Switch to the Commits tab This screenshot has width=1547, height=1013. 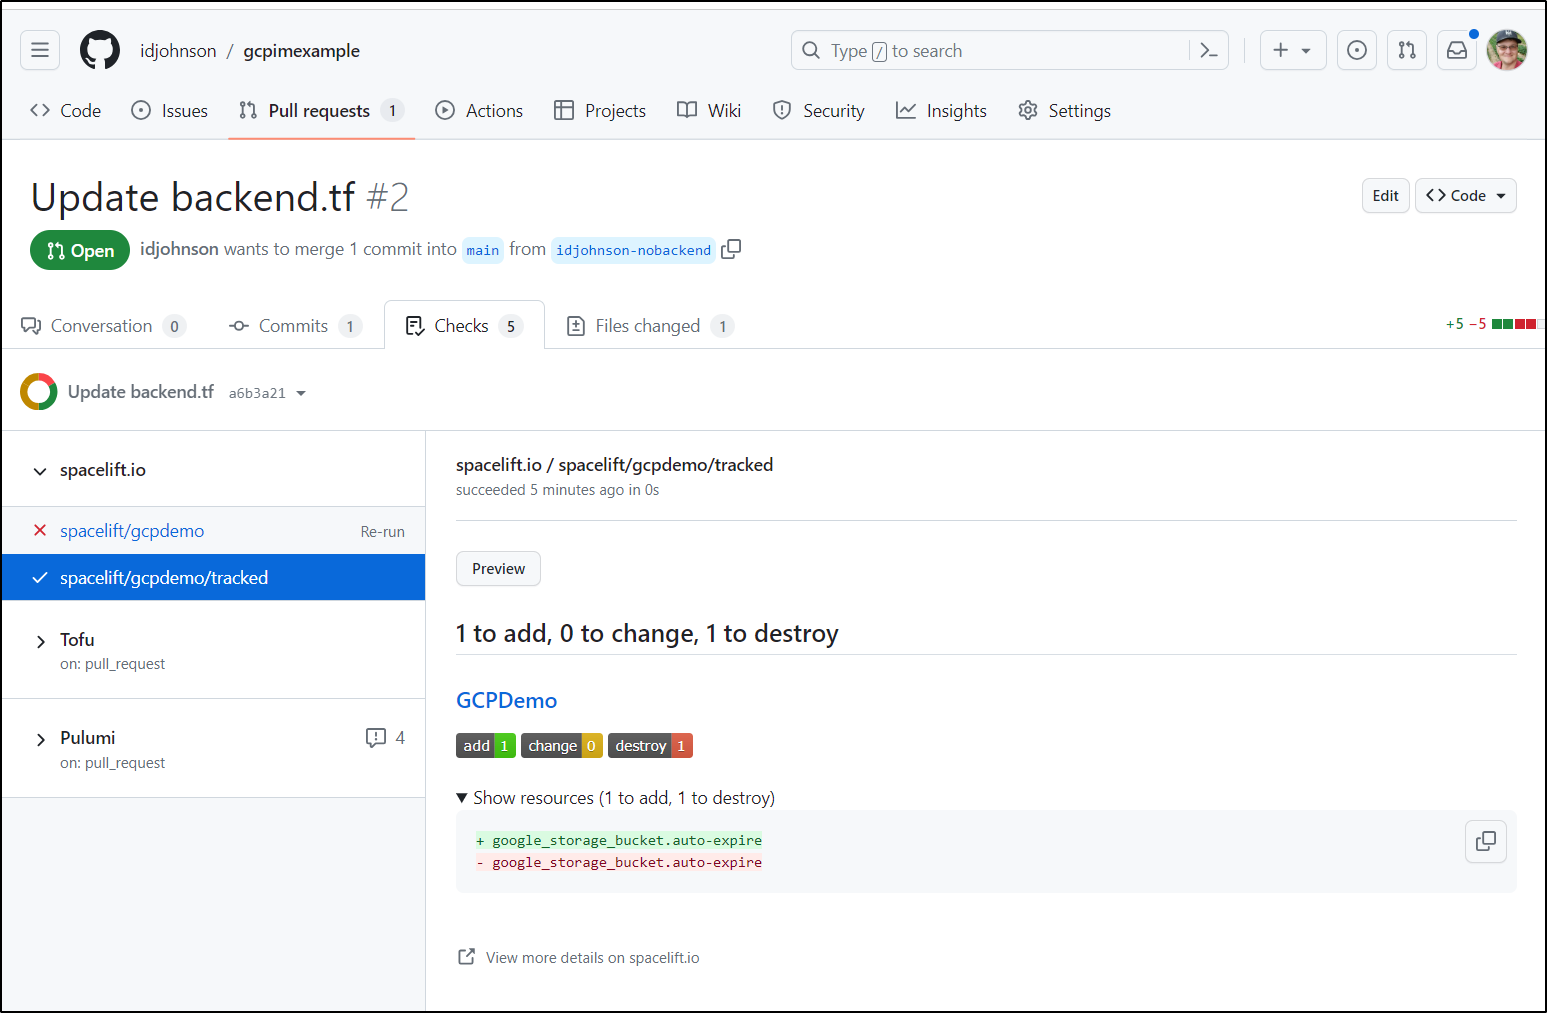point(295,326)
